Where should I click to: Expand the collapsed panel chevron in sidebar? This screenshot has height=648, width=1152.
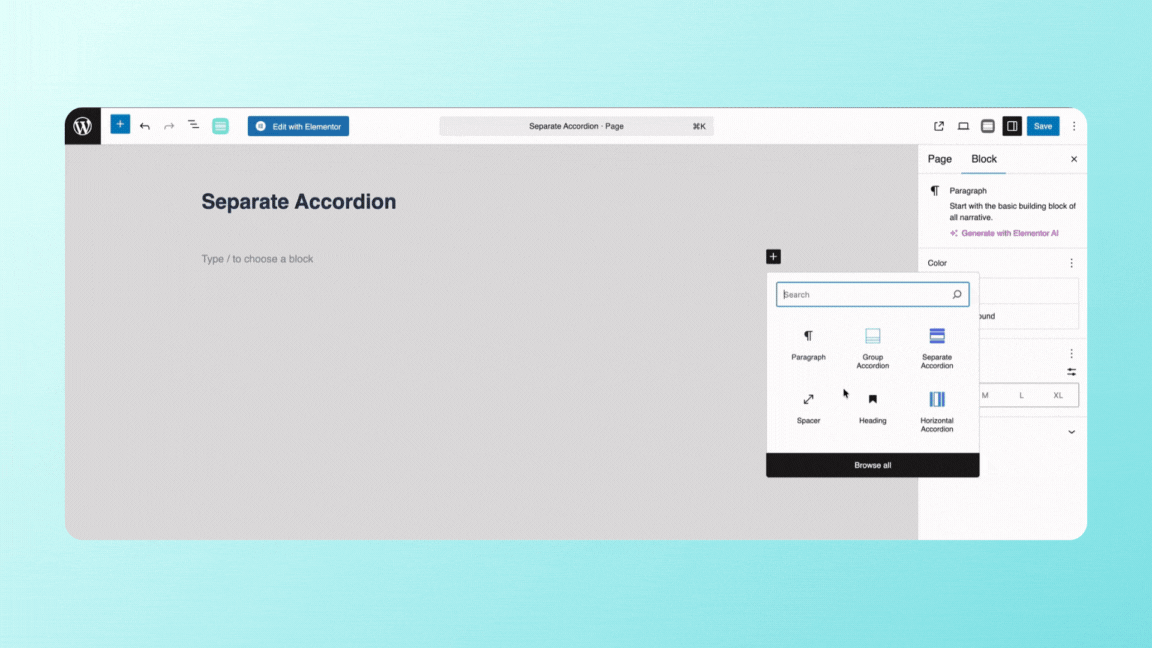[1071, 431]
